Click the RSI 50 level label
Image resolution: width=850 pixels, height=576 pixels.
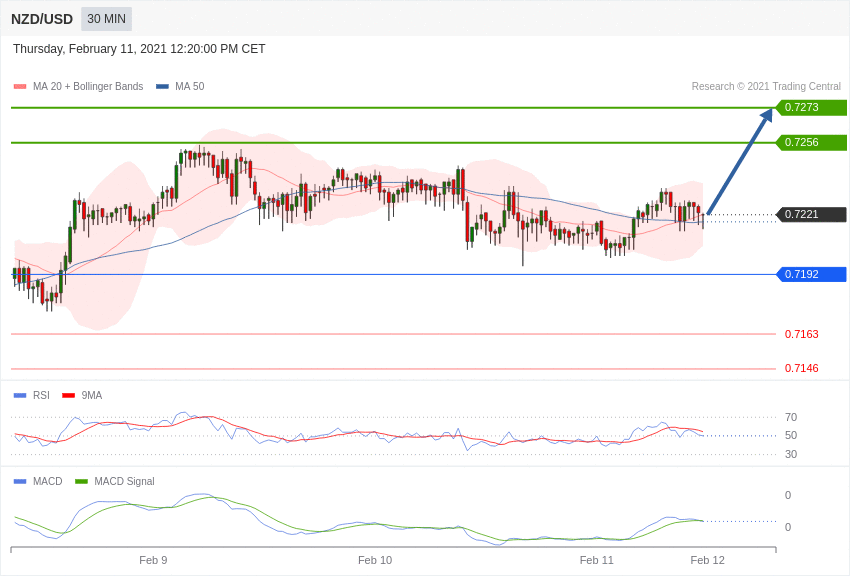pyautogui.click(x=791, y=436)
